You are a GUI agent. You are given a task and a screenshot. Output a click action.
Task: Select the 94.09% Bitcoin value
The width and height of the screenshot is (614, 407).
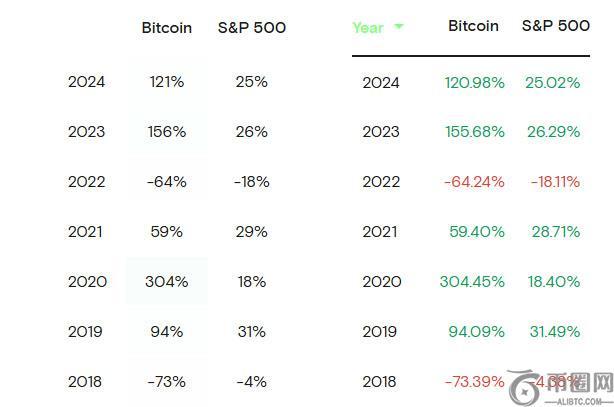pos(476,331)
